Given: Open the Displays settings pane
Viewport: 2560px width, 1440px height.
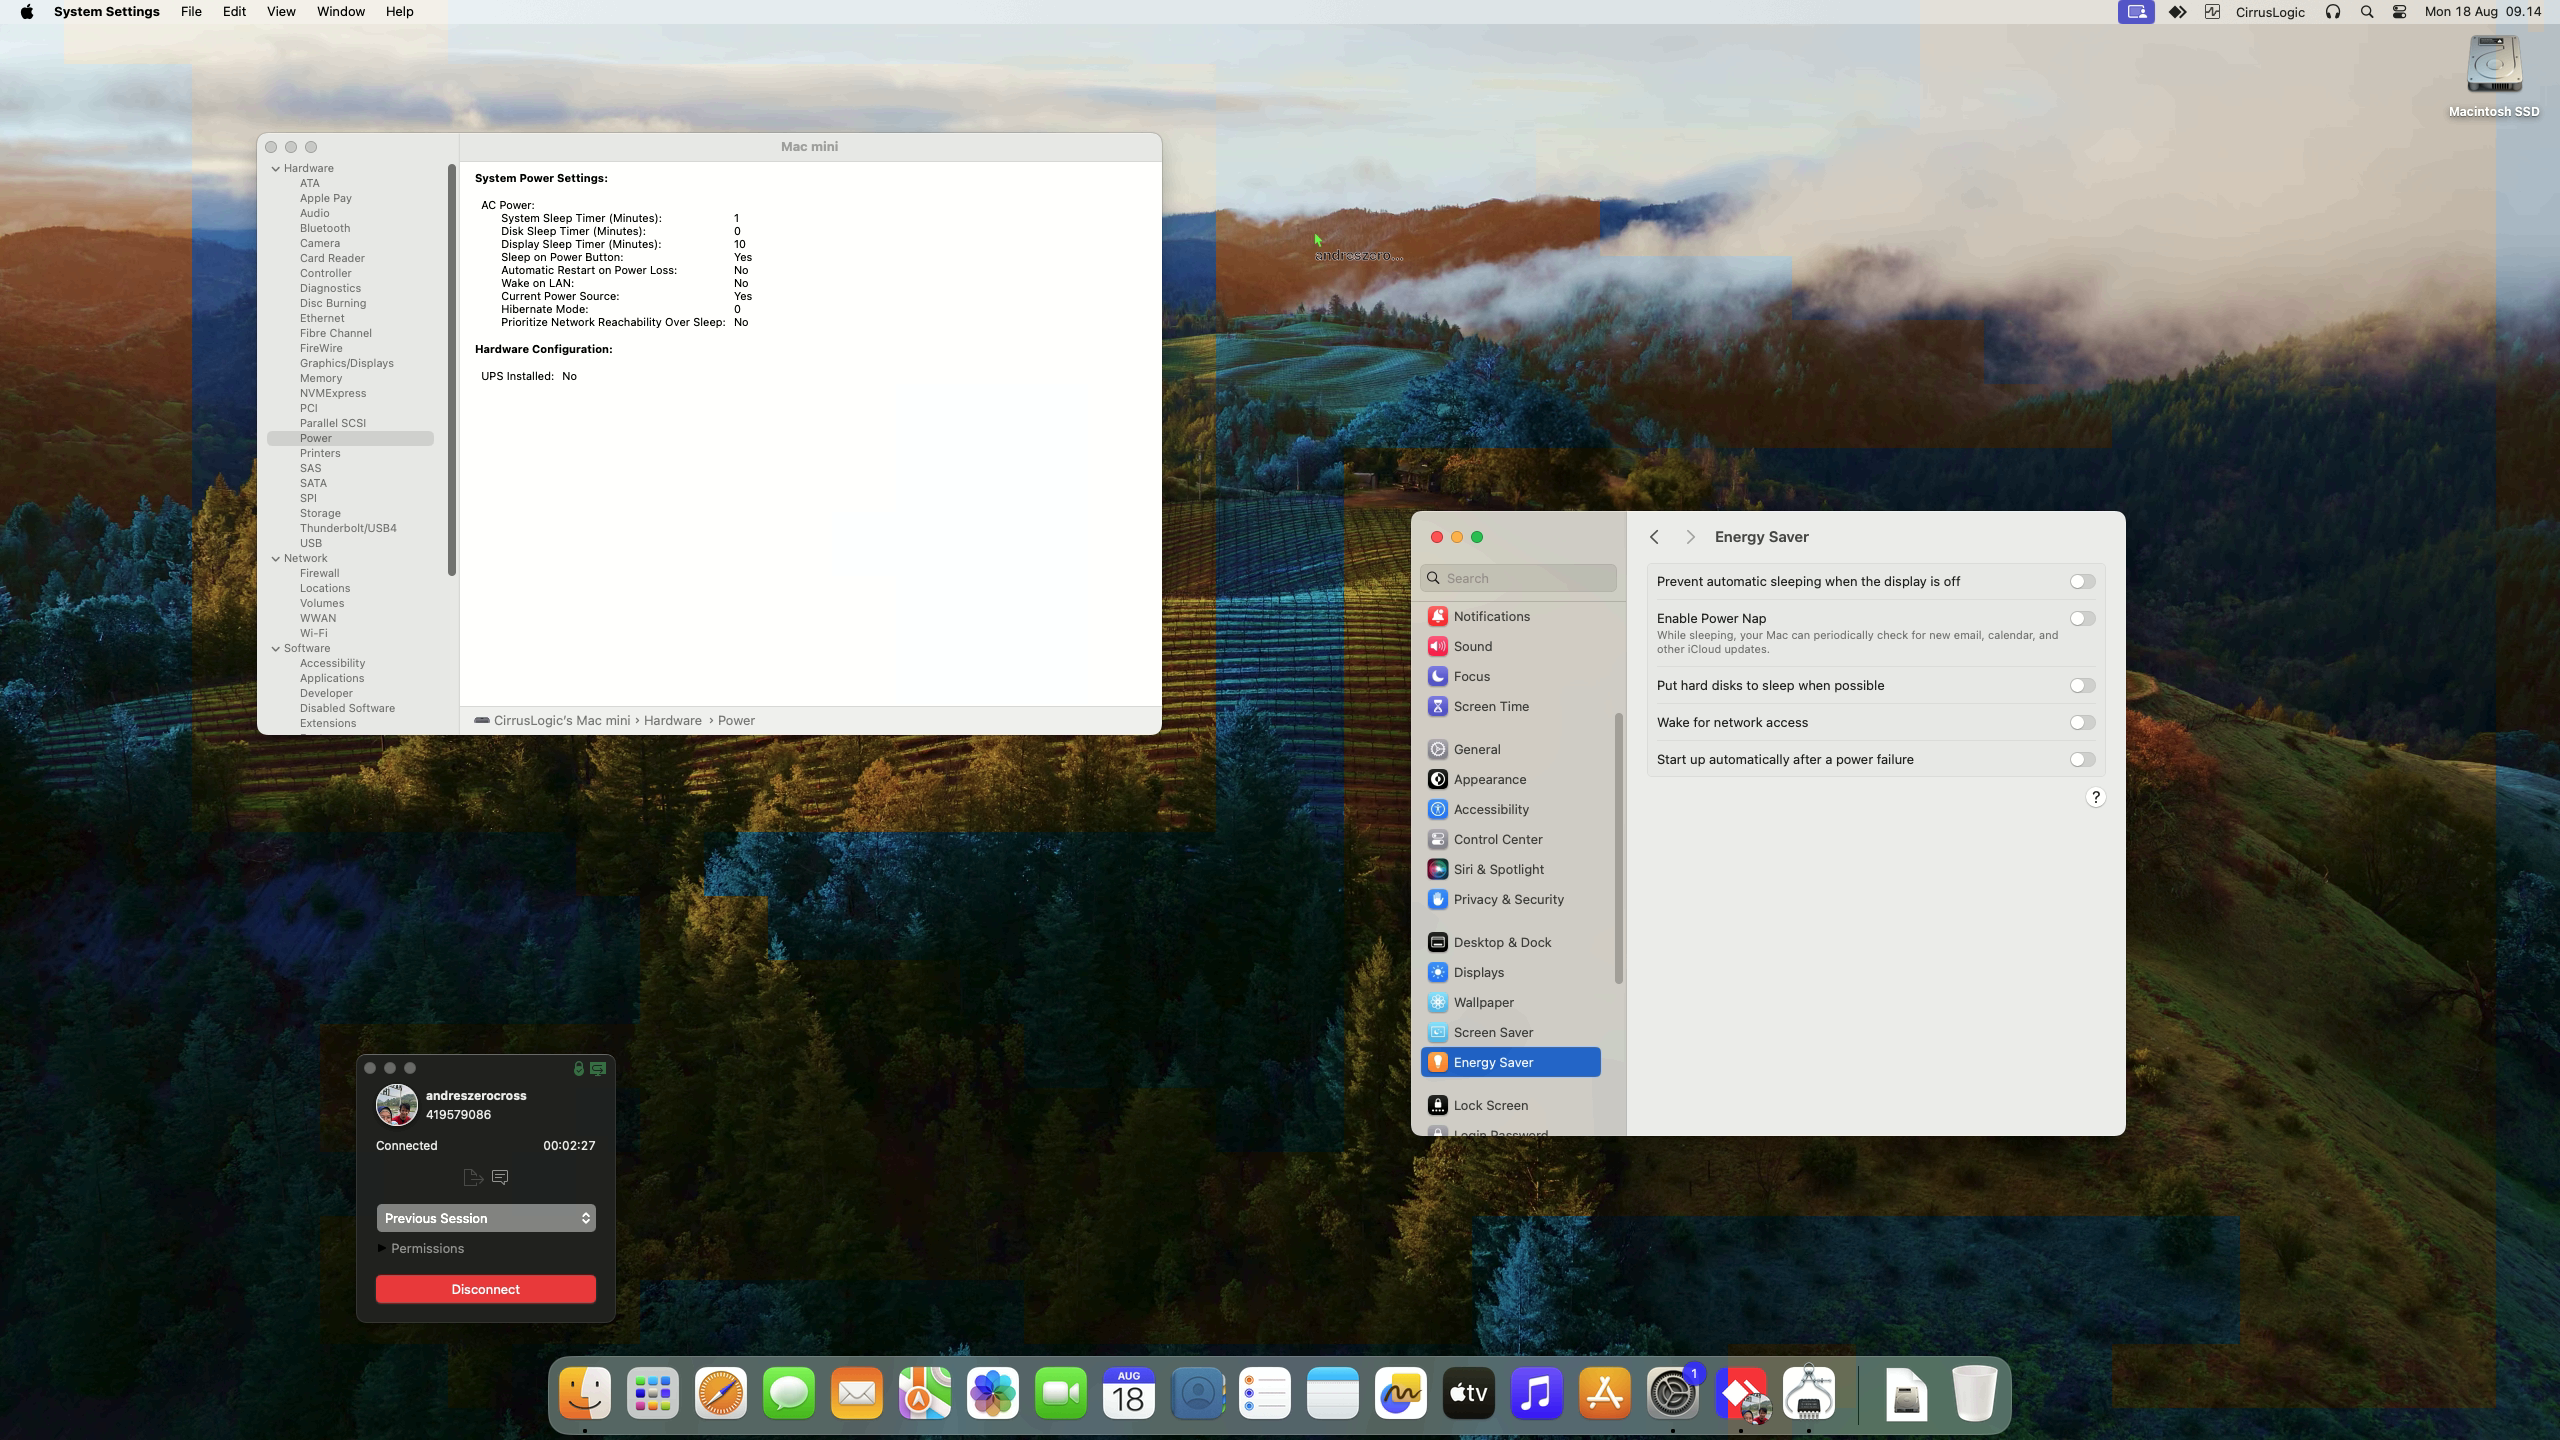Looking at the screenshot, I should [1478, 972].
